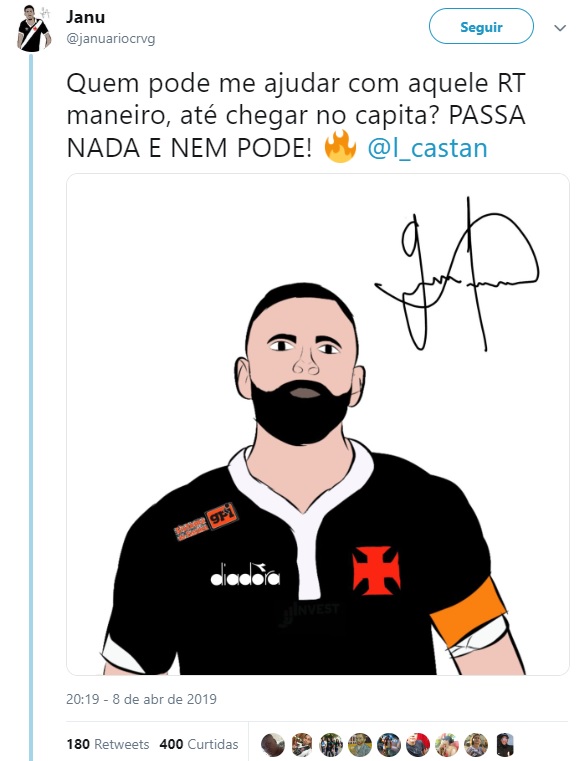Open the attached player illustration image
587x761 pixels.
tap(318, 424)
